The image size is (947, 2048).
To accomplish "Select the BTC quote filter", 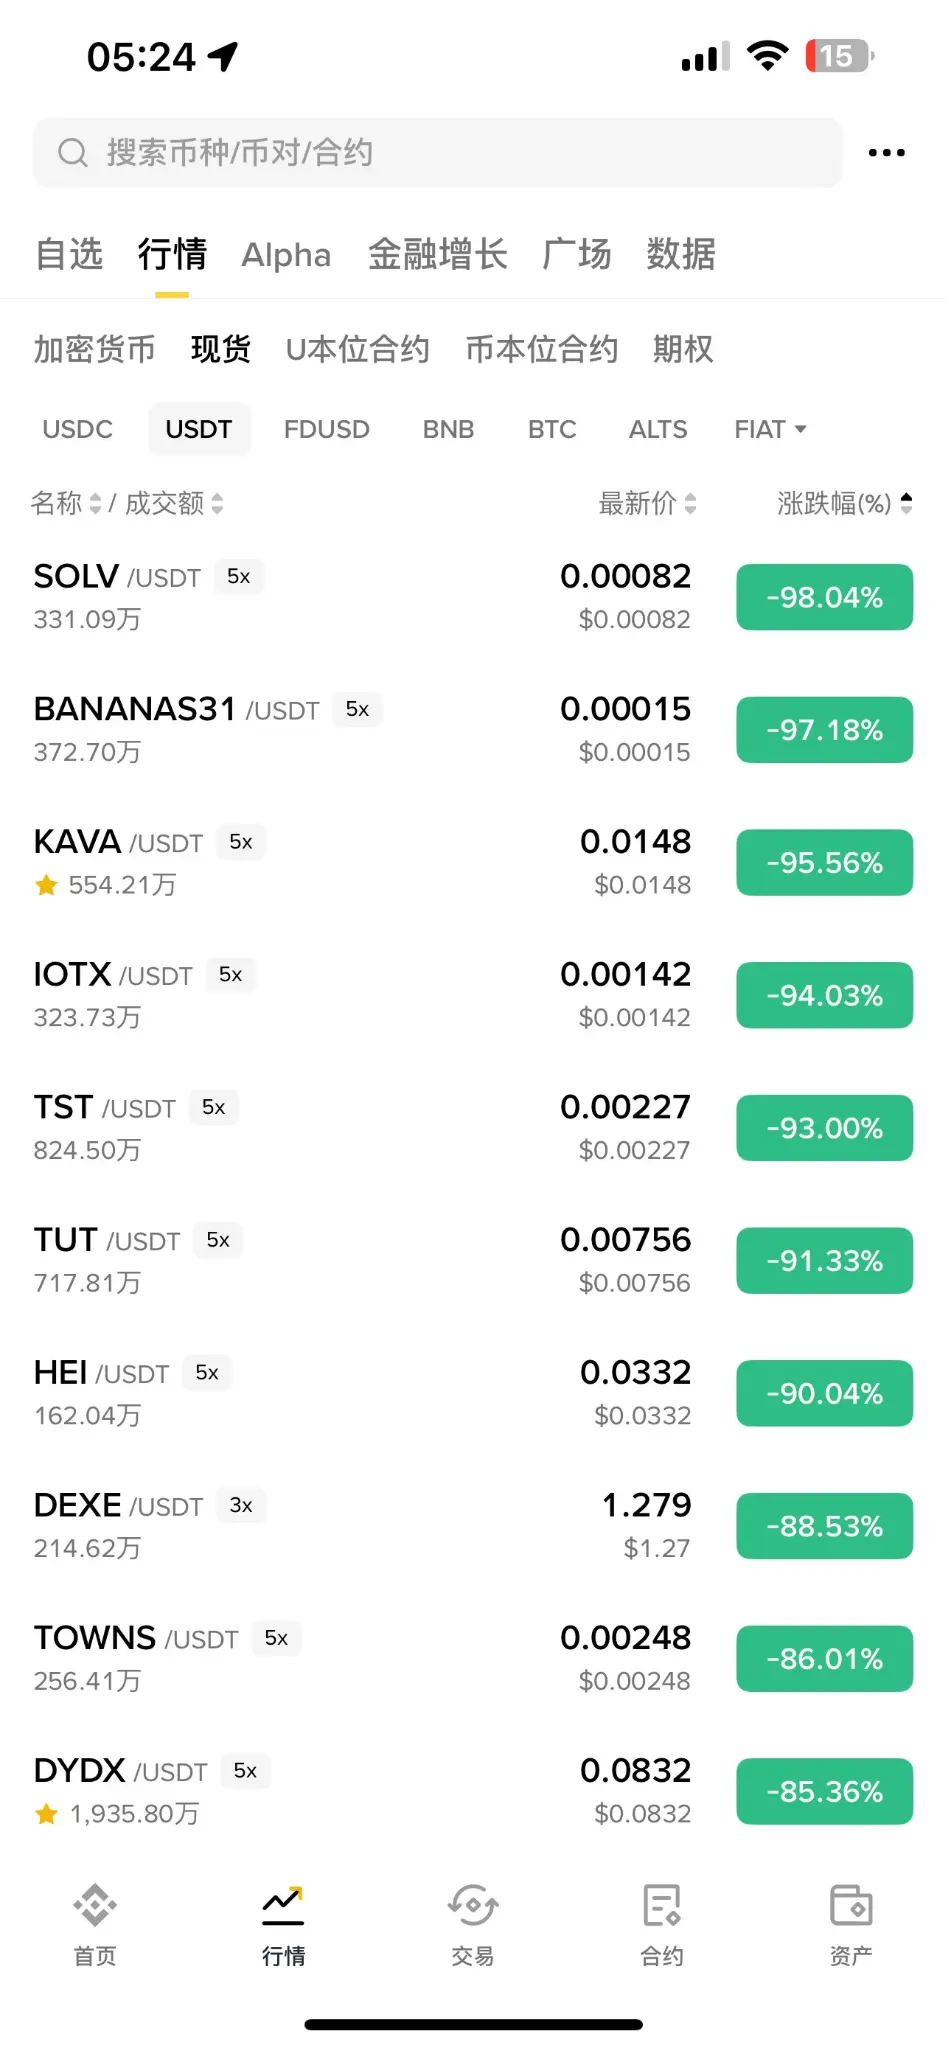I will [x=552, y=430].
